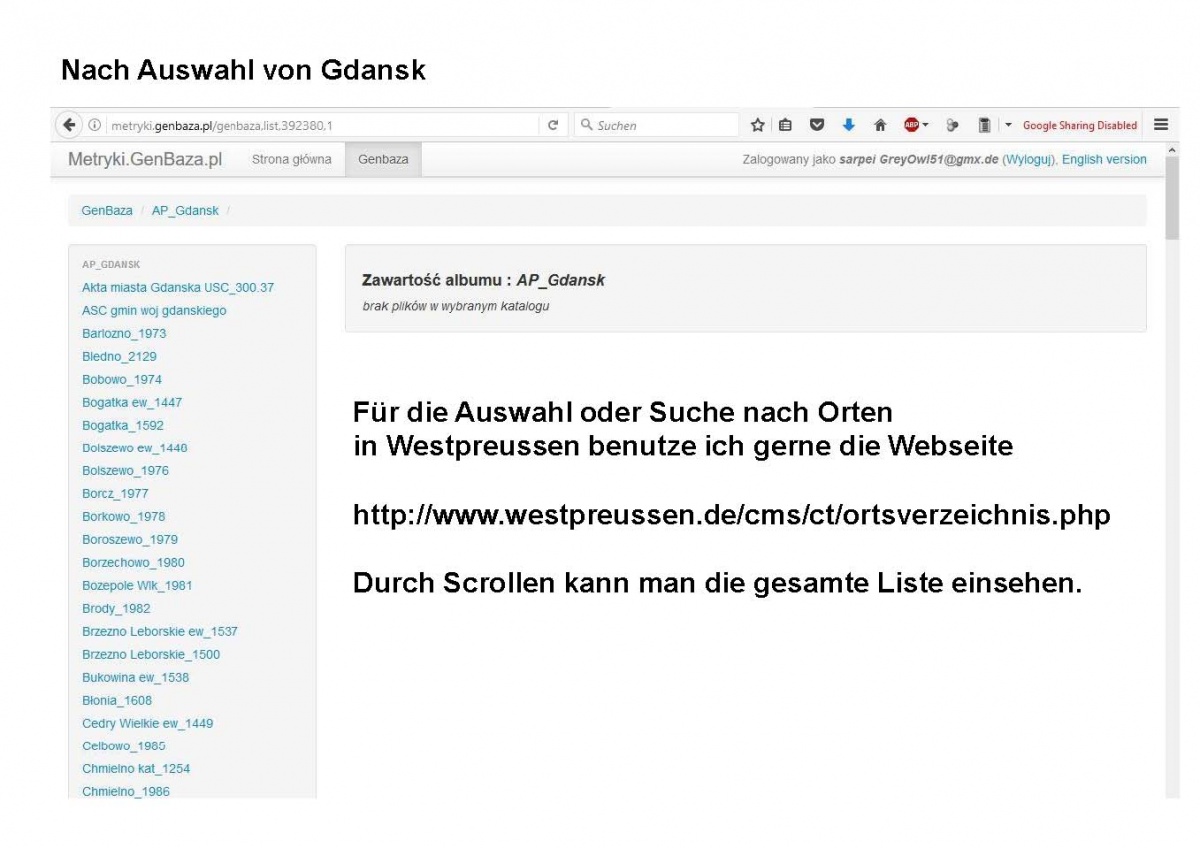
Task: Open the Firefox hamburger menu
Action: (1161, 125)
